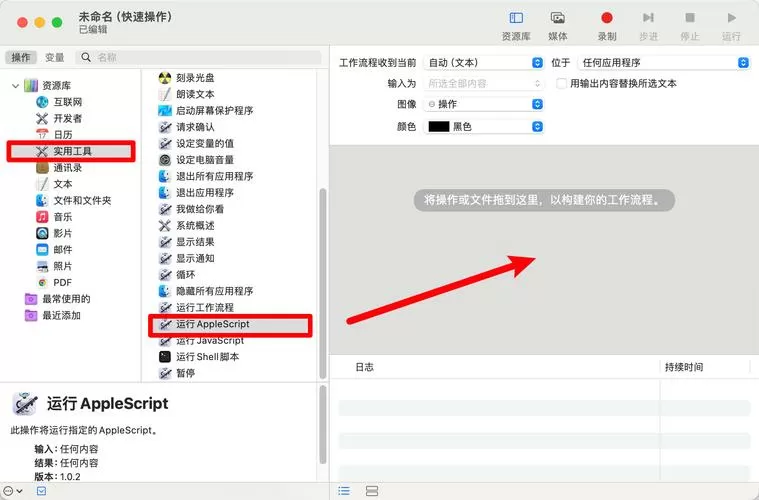Viewport: 759px width, 500px height.
Task: Select the 暂停 pause action
Action: (177, 373)
